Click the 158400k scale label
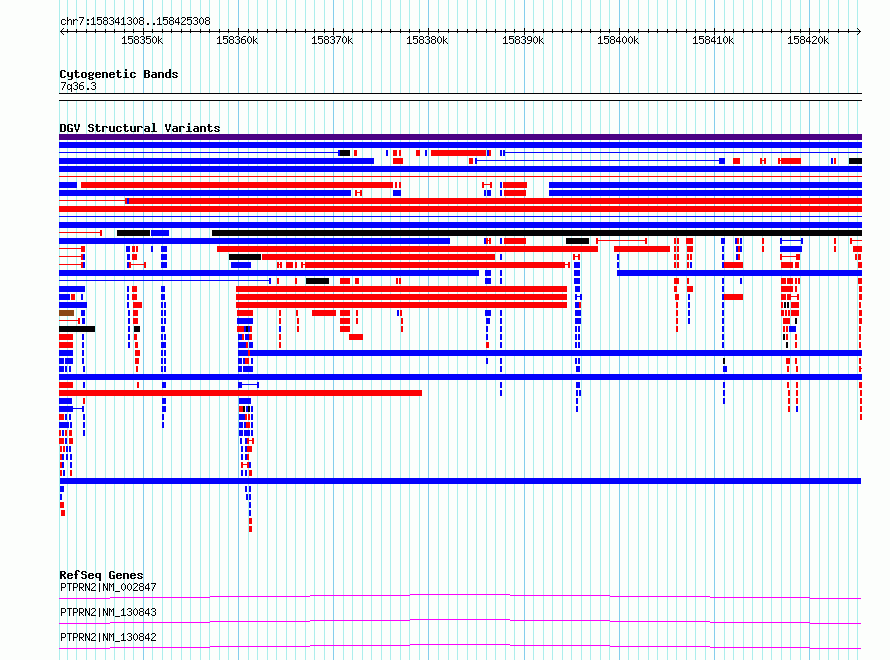The image size is (890, 660). tap(618, 40)
